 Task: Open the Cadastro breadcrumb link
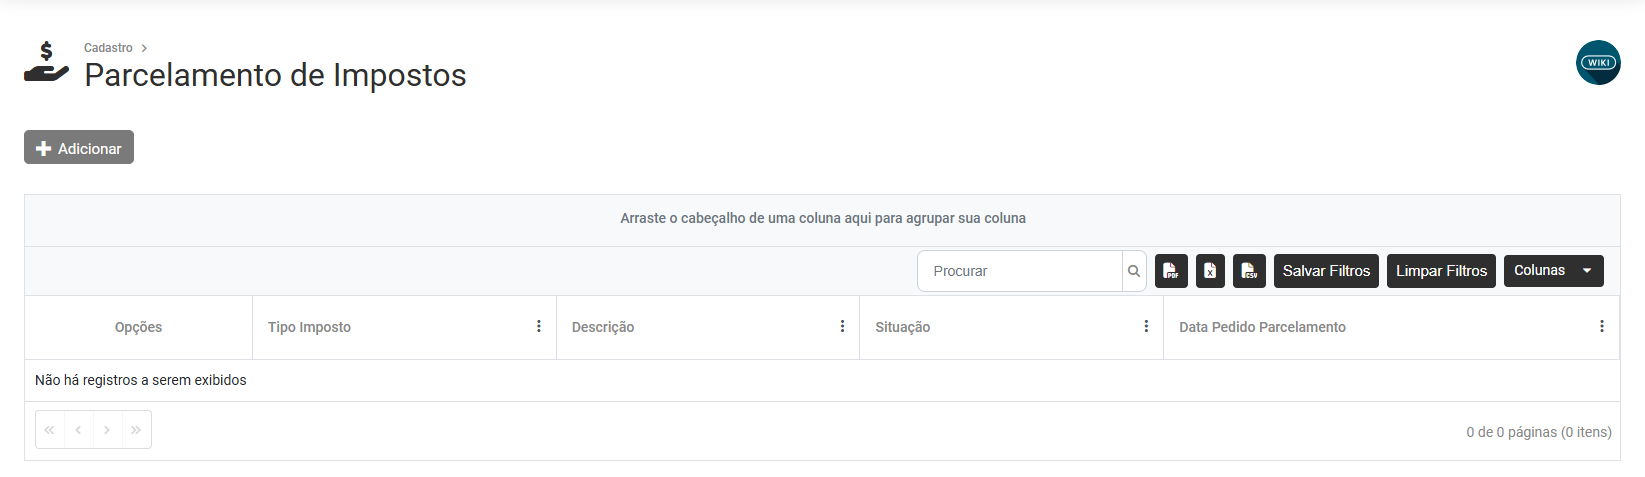coord(108,48)
